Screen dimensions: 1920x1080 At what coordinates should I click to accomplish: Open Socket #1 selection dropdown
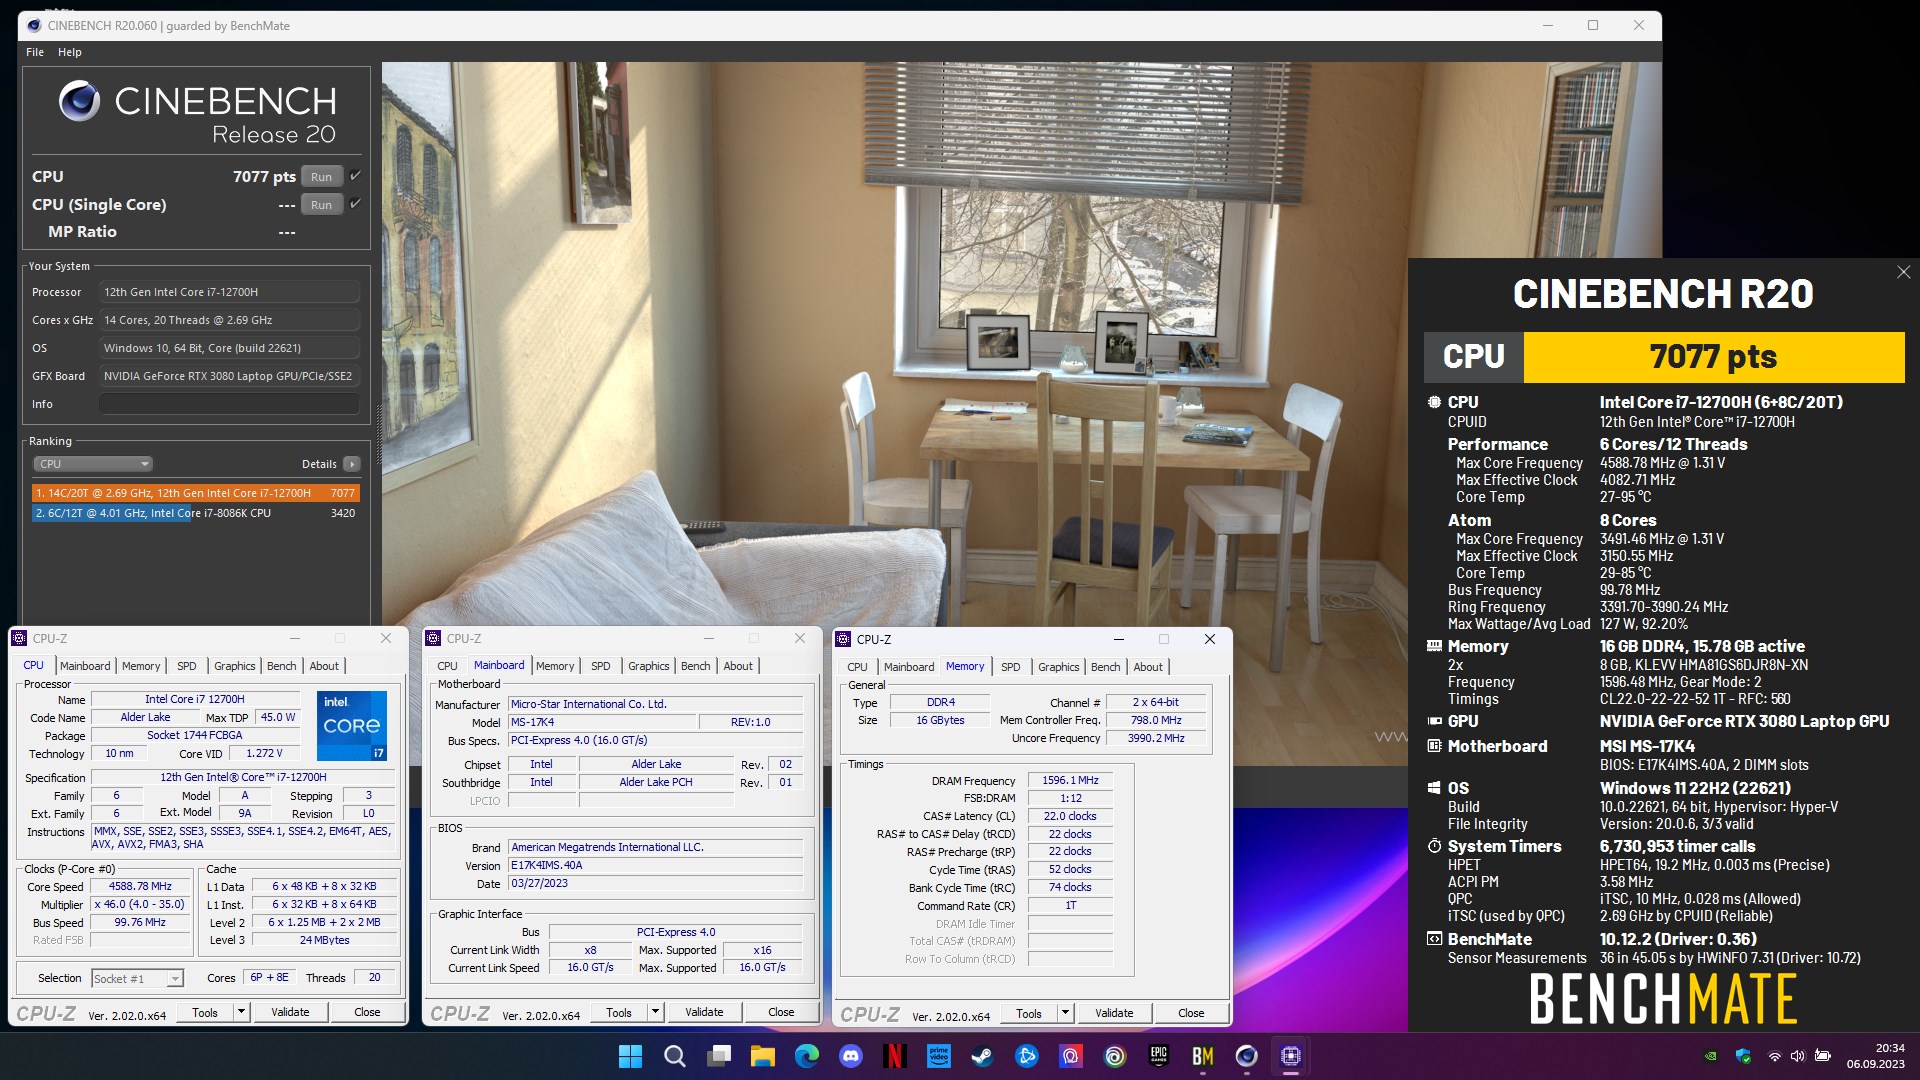point(137,979)
